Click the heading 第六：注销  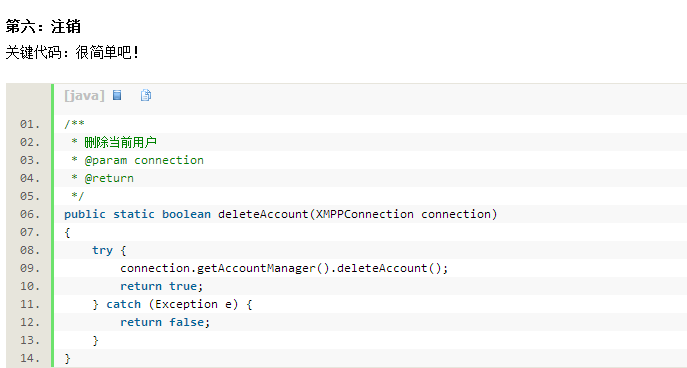[43, 27]
